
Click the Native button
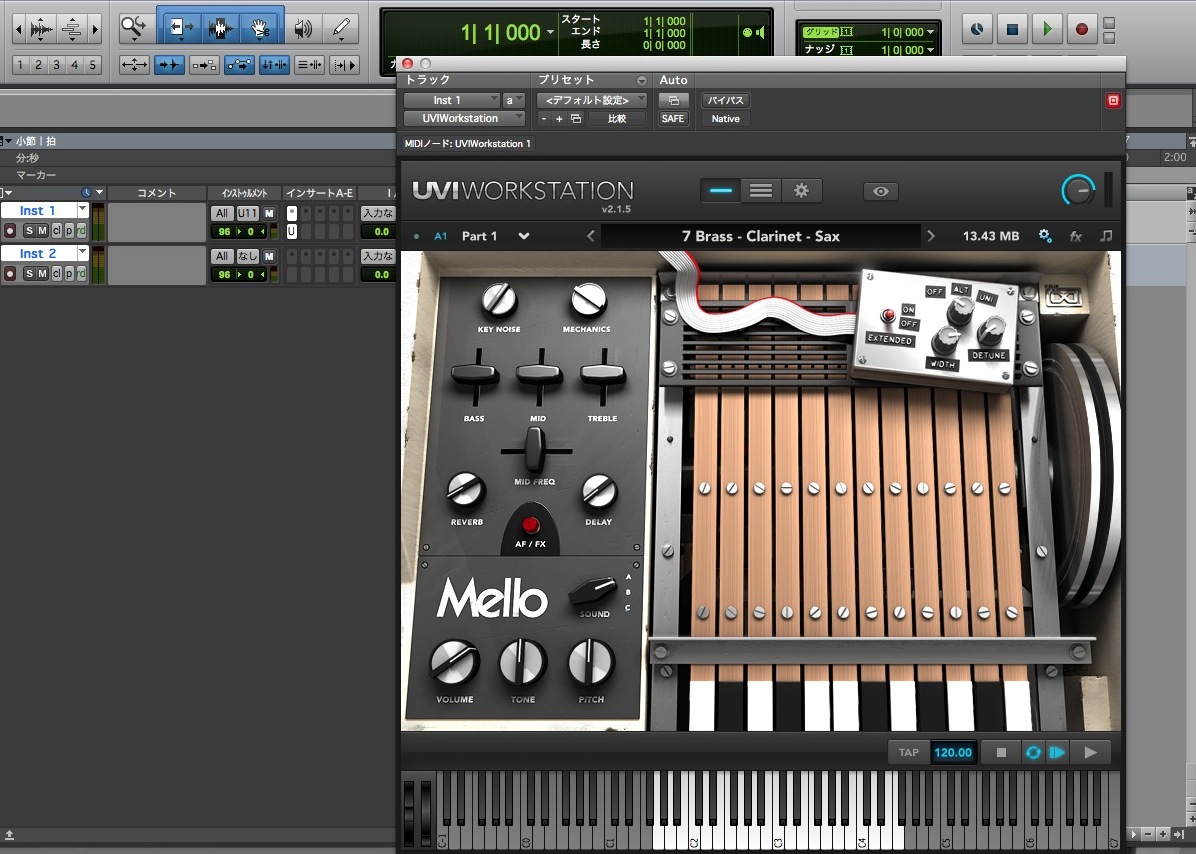tap(725, 119)
